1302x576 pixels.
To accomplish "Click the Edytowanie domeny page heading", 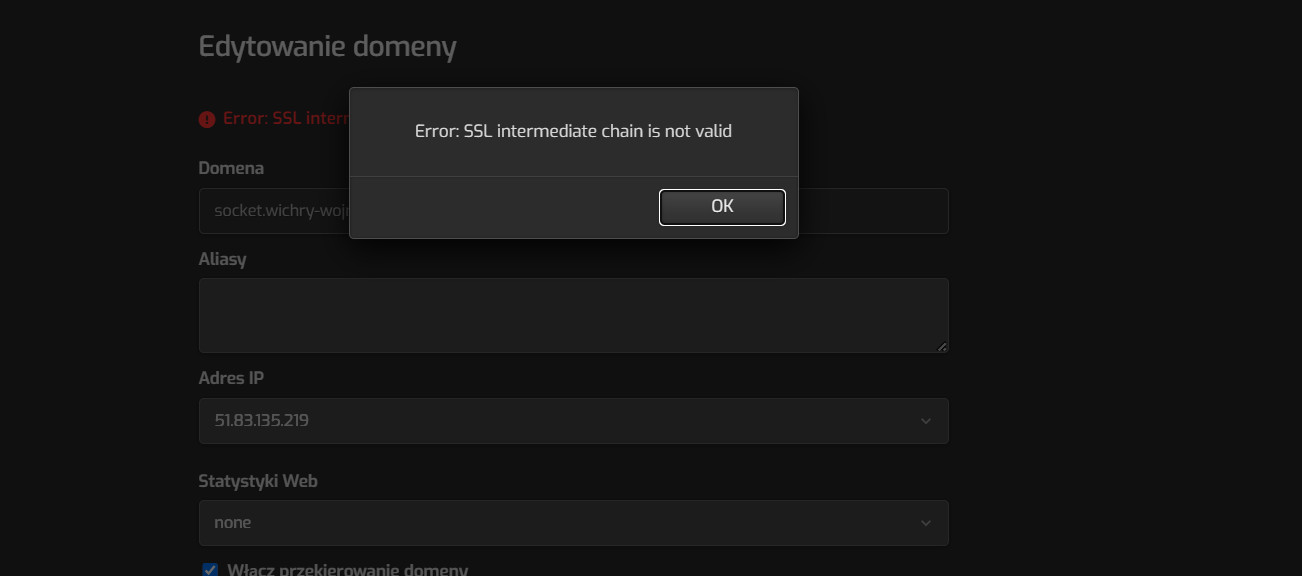I will pos(327,47).
